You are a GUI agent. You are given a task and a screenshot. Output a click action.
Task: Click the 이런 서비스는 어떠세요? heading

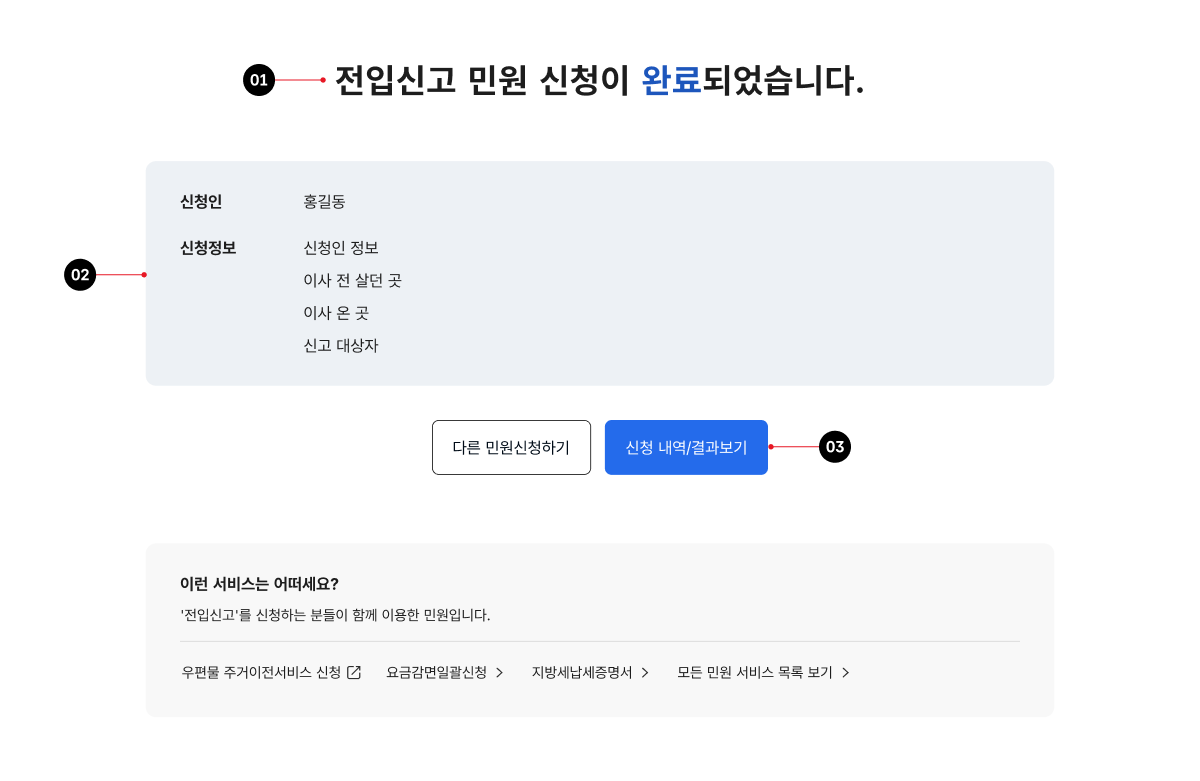point(259,584)
